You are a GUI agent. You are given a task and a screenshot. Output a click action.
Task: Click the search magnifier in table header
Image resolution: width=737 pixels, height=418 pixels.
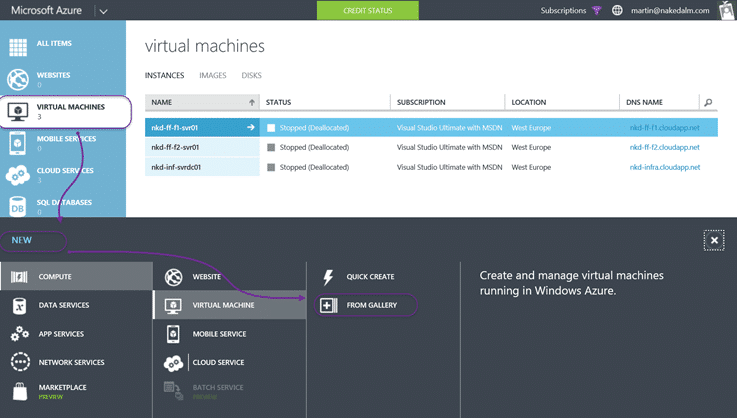click(x=708, y=103)
